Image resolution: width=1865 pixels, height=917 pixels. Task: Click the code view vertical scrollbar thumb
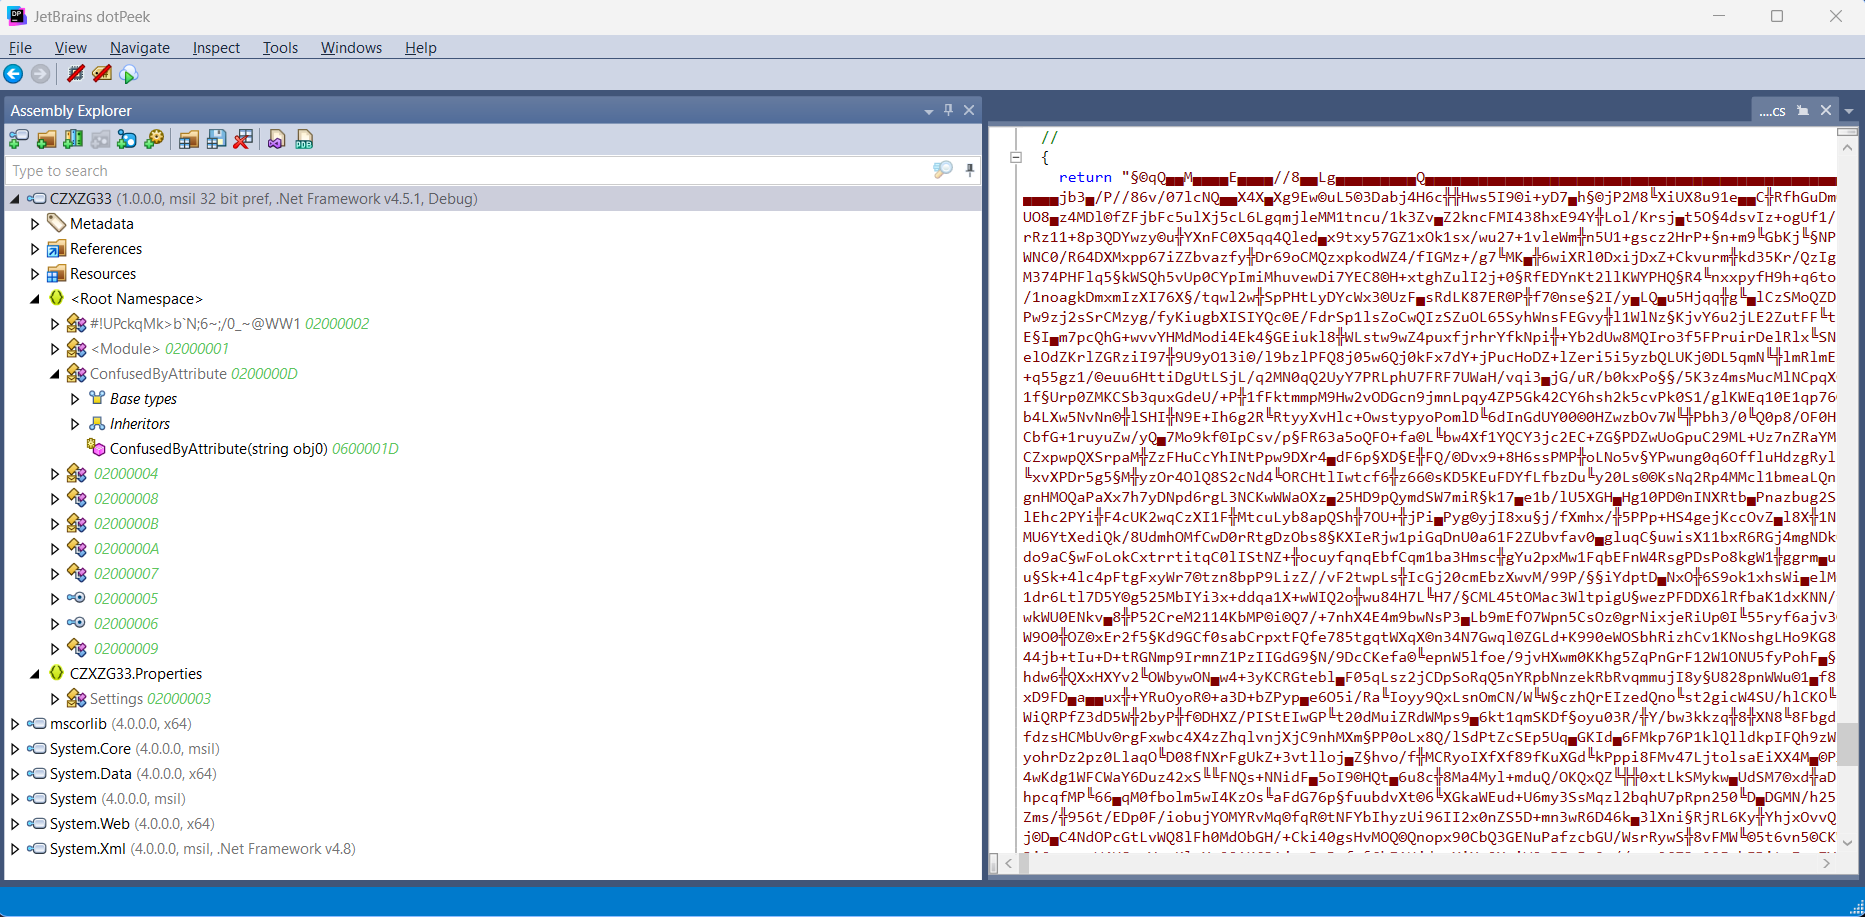click(x=1848, y=744)
